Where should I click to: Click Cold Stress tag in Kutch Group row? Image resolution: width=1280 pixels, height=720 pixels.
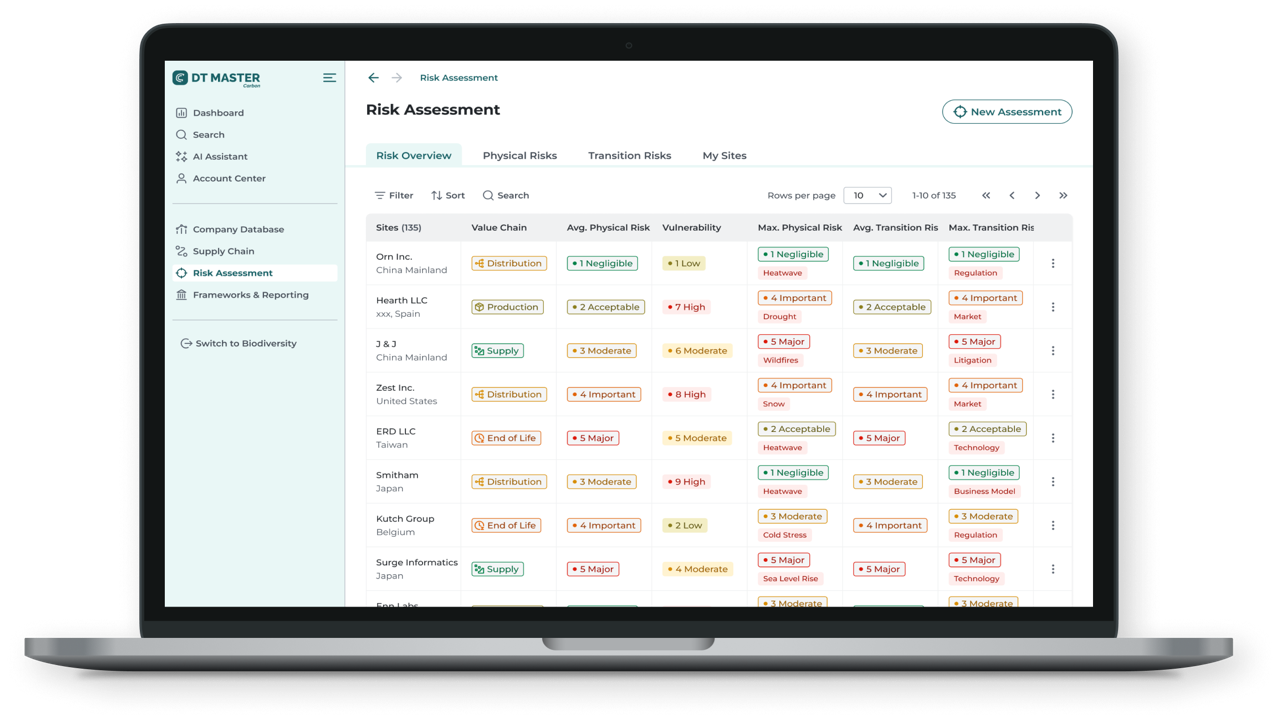click(785, 535)
